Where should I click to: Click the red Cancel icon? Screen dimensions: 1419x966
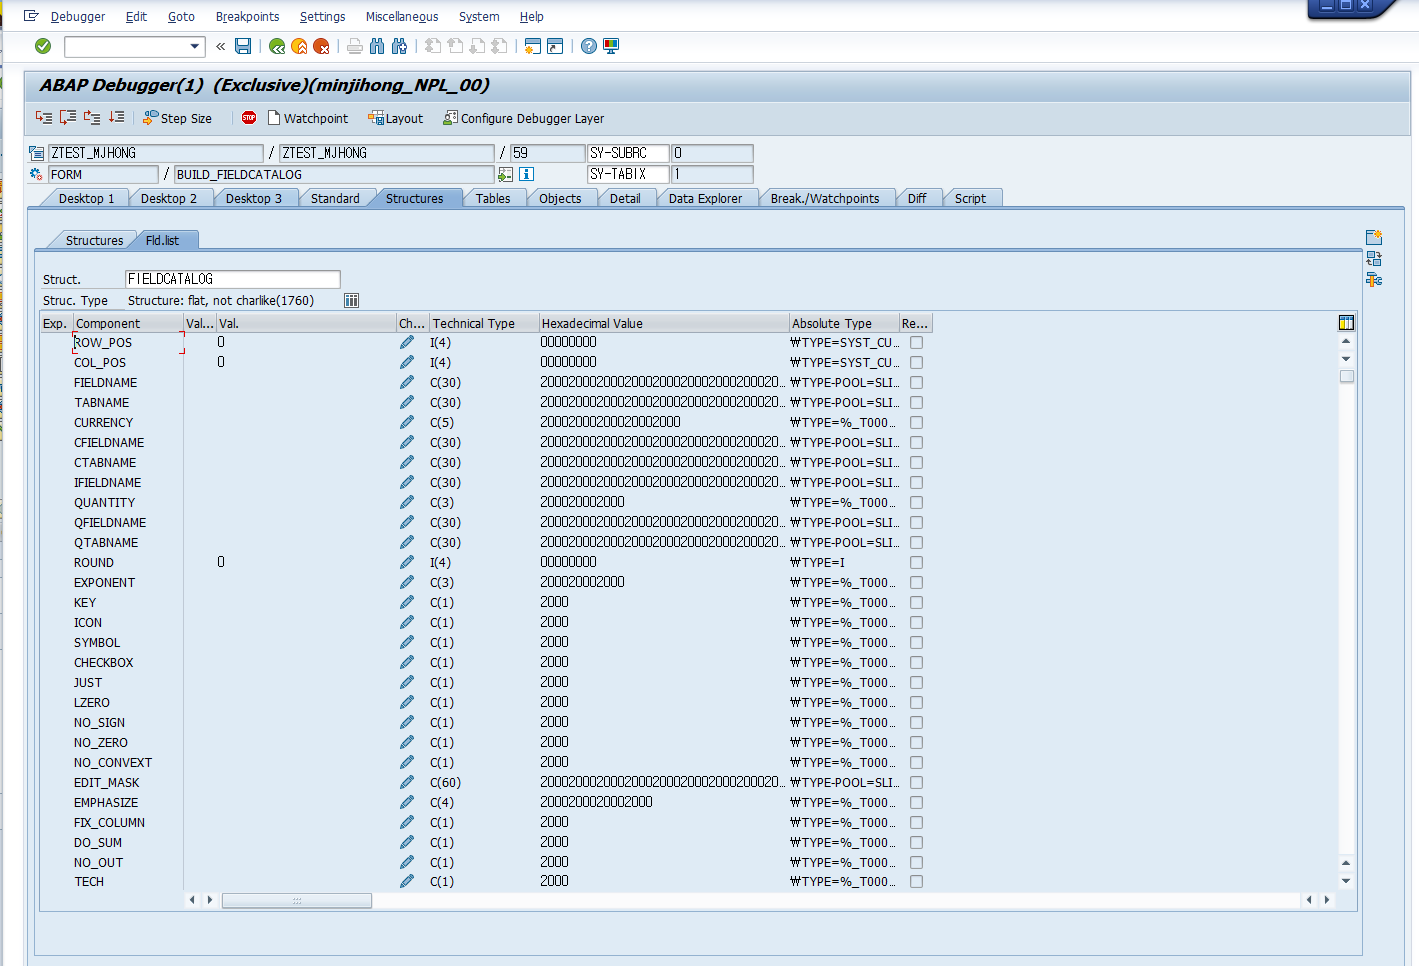pyautogui.click(x=321, y=46)
